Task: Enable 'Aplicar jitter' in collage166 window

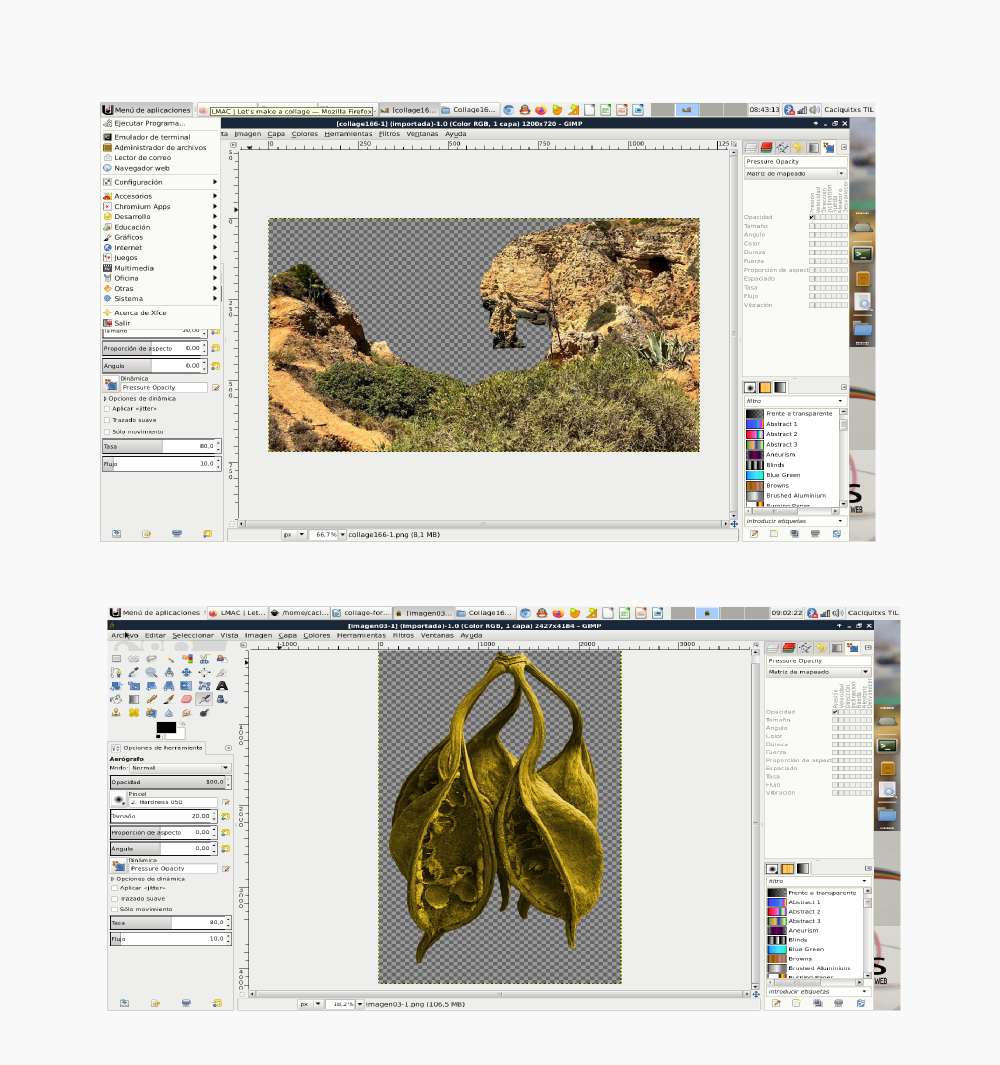Action: coord(107,409)
